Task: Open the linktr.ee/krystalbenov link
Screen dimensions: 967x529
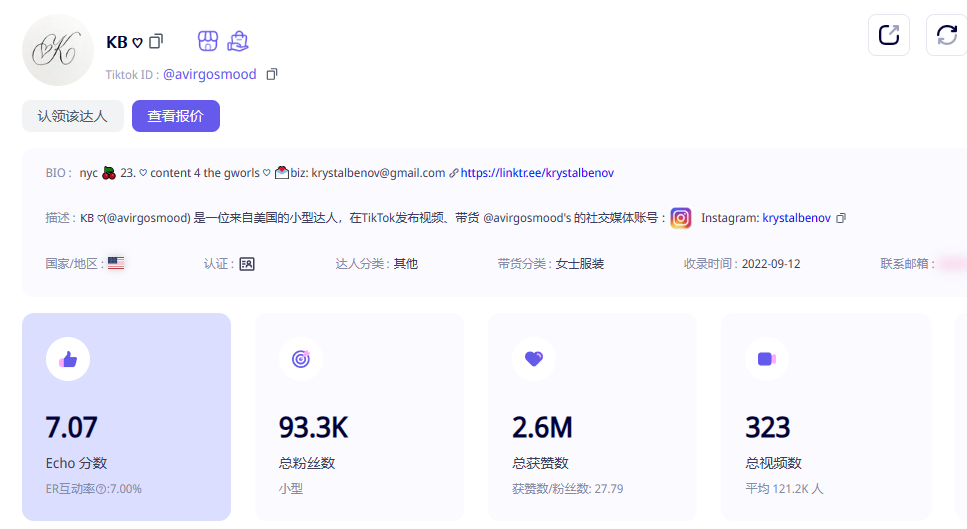Action: point(537,173)
